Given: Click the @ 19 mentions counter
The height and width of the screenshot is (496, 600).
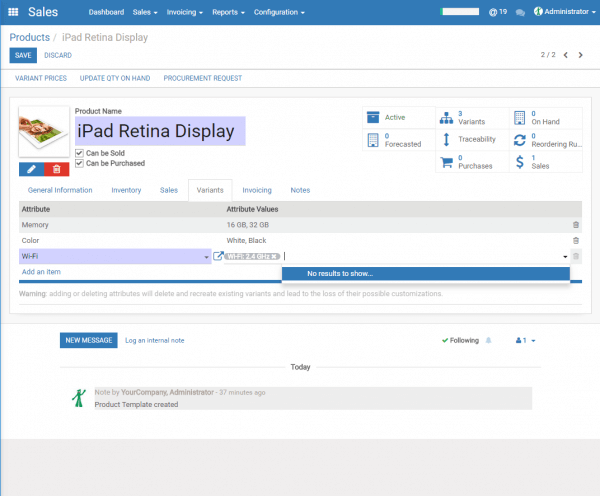Looking at the screenshot, I should (x=498, y=12).
